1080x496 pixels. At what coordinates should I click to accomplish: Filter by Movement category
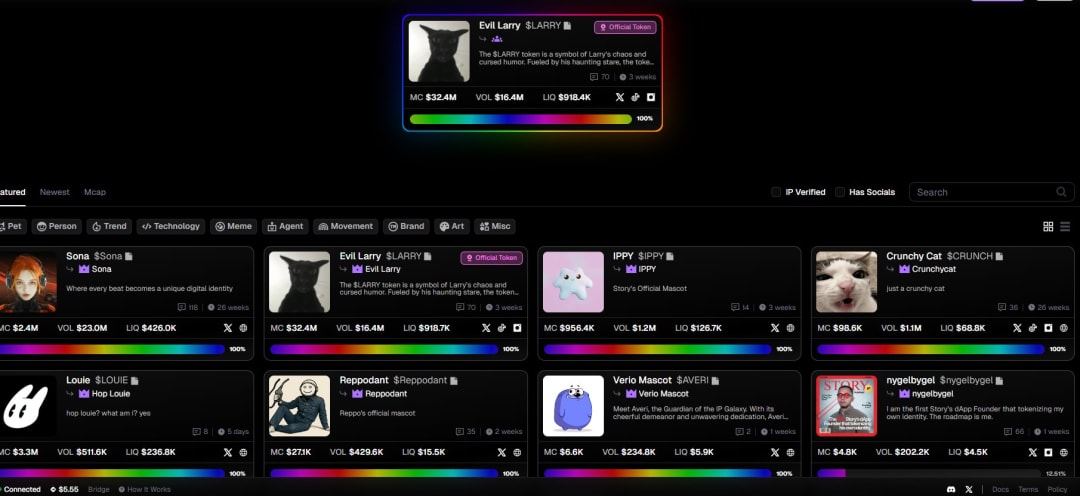click(346, 226)
